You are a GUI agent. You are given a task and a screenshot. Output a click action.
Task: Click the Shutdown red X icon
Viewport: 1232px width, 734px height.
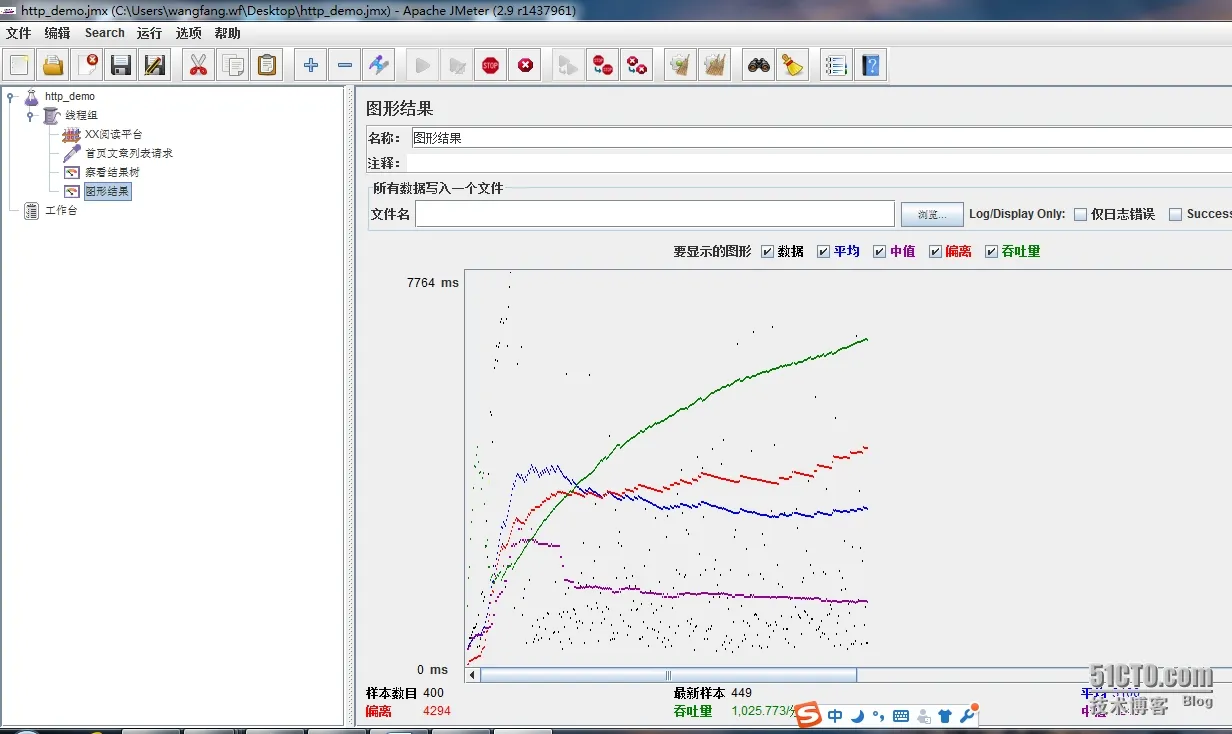click(x=525, y=65)
